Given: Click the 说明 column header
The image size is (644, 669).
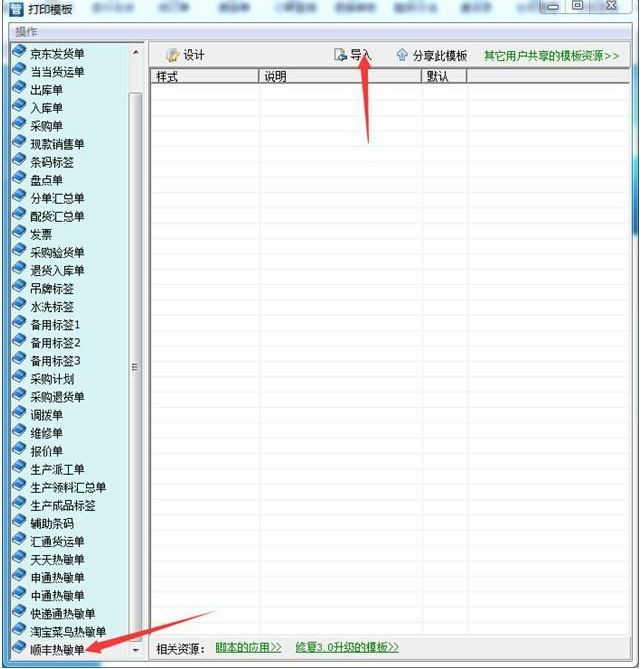Looking at the screenshot, I should coord(340,77).
